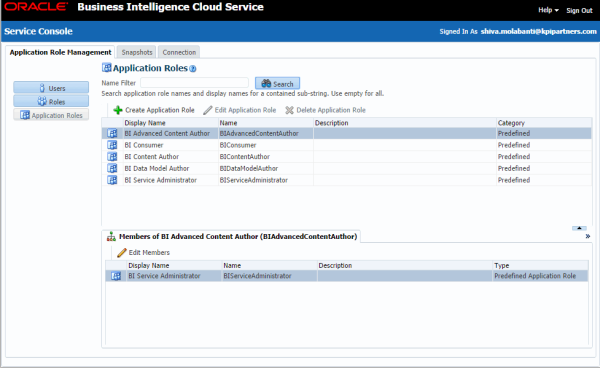Viewport: 600px width, 368px height.
Task: Open the Users section button
Action: [51, 88]
